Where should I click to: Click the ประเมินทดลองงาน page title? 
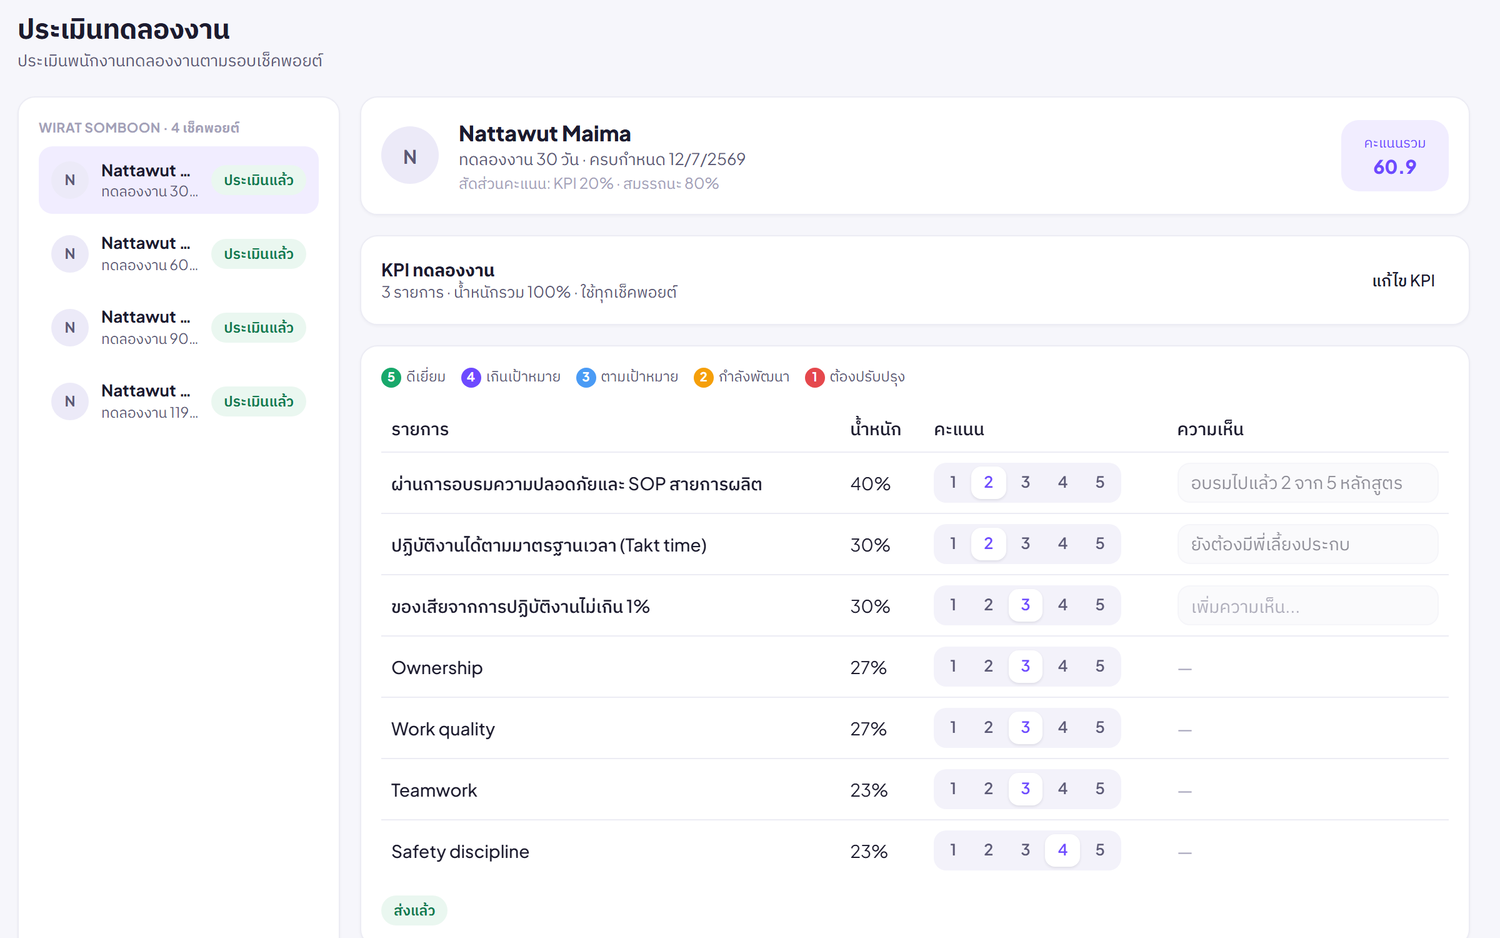124,30
